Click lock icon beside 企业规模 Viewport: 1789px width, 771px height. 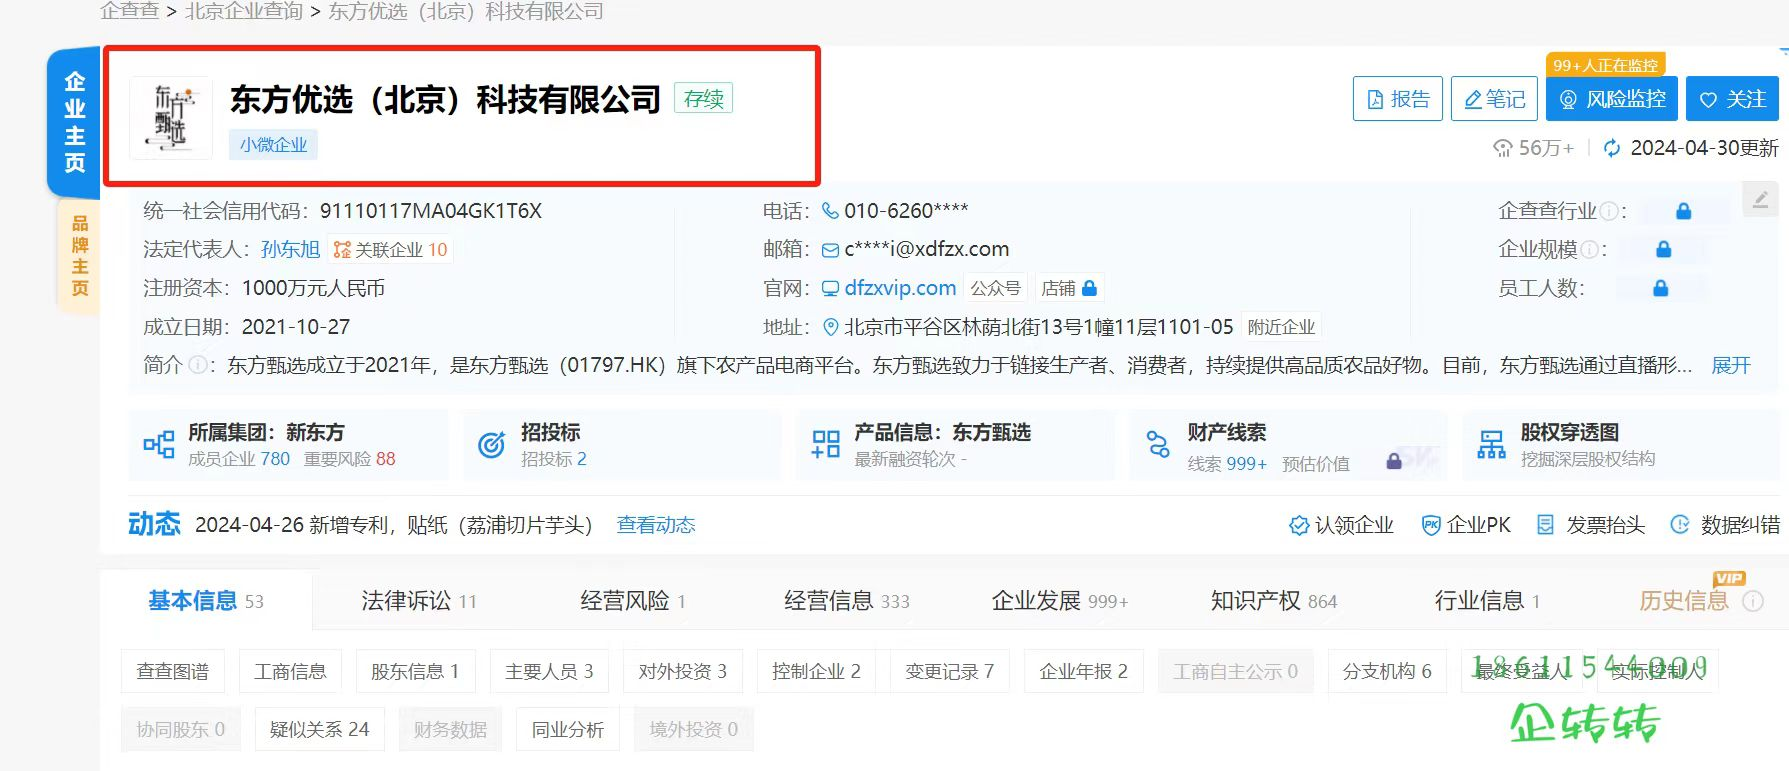pyautogui.click(x=1663, y=249)
